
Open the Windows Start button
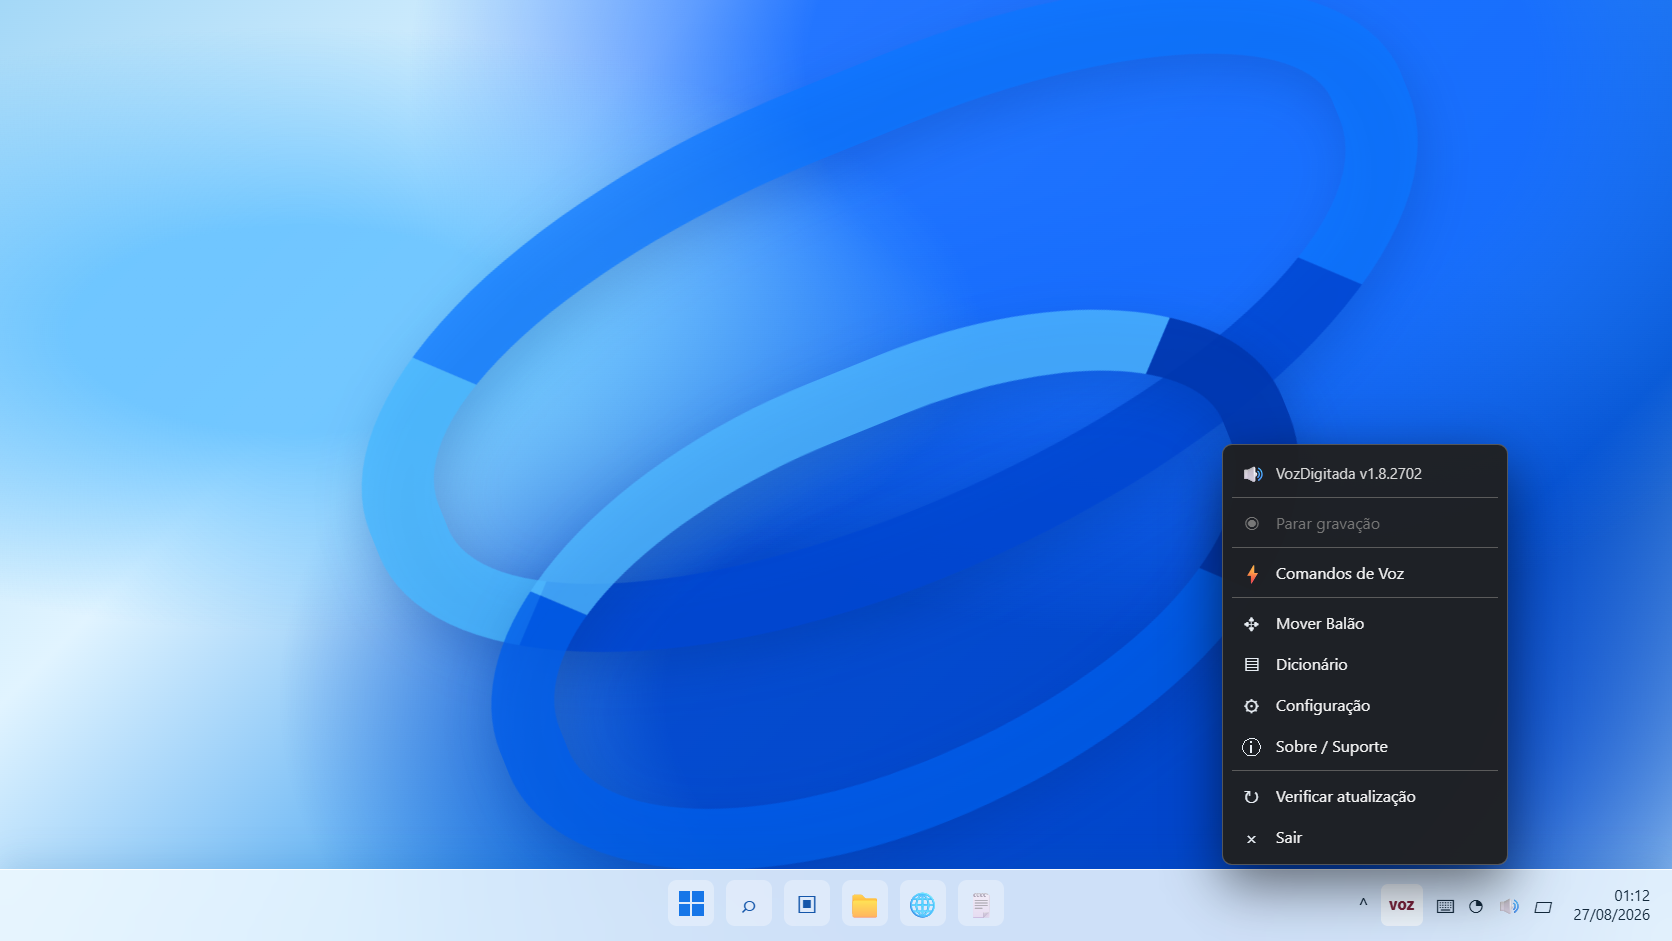[x=691, y=904]
